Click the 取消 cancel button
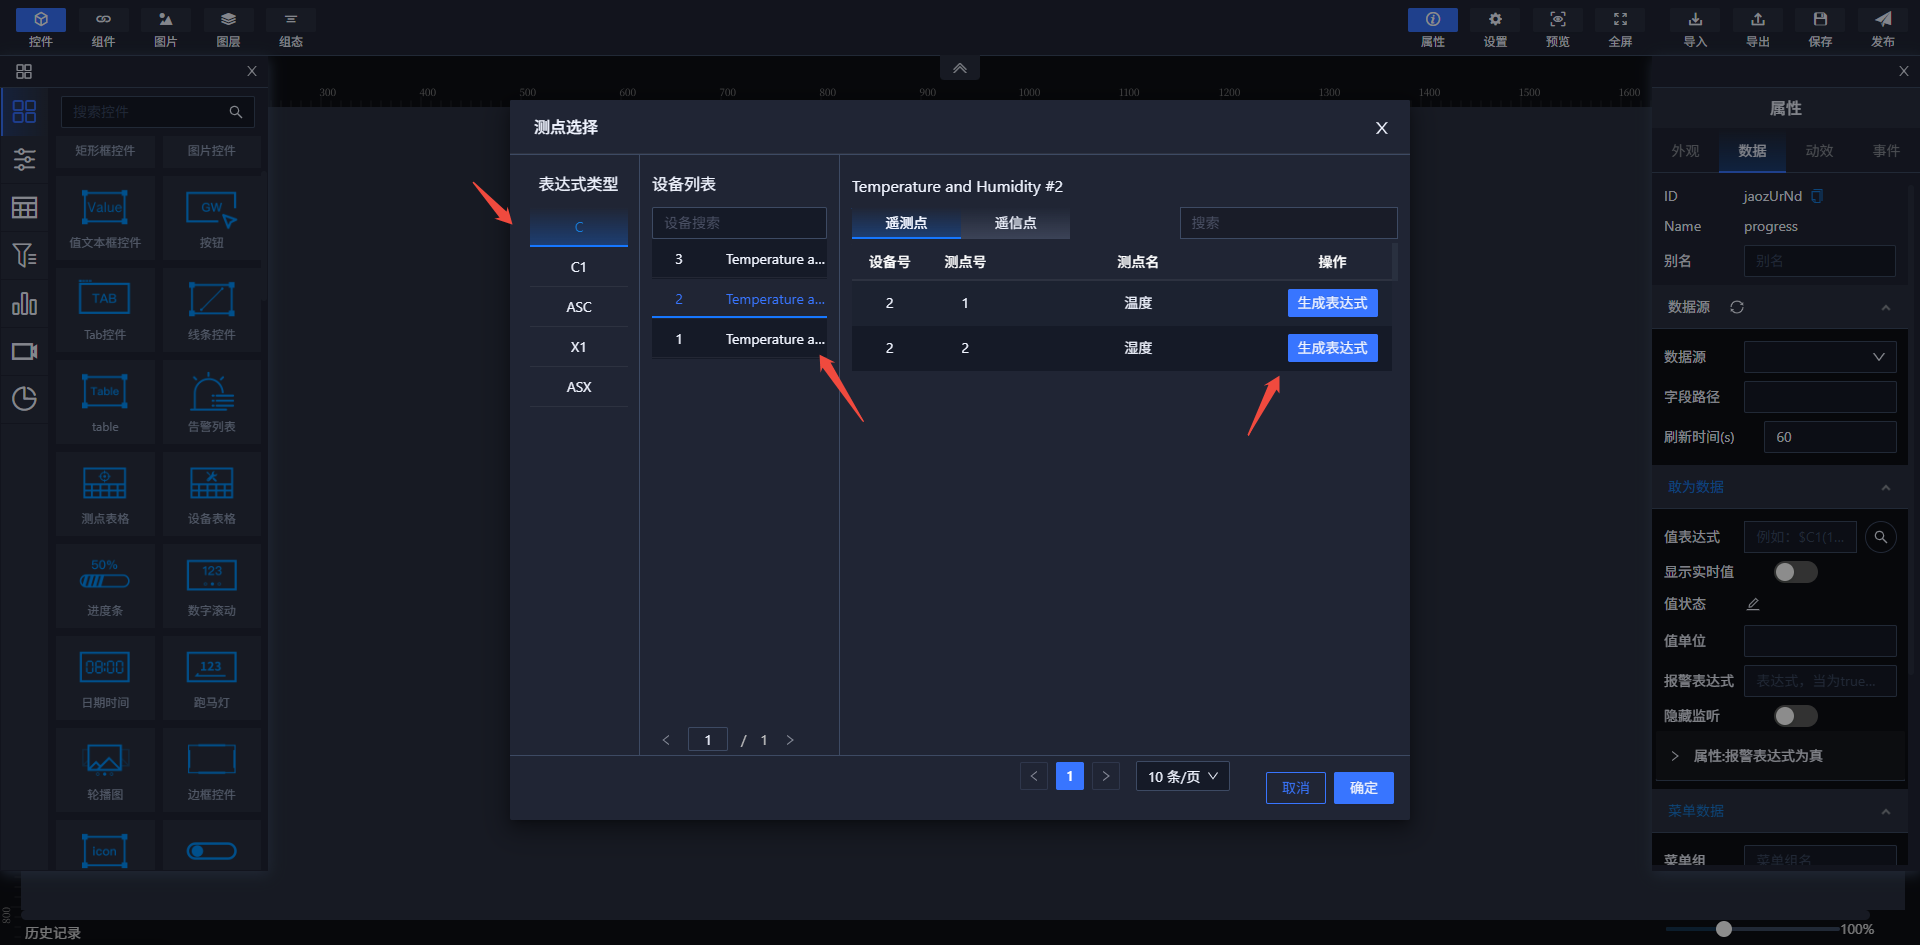 1296,788
